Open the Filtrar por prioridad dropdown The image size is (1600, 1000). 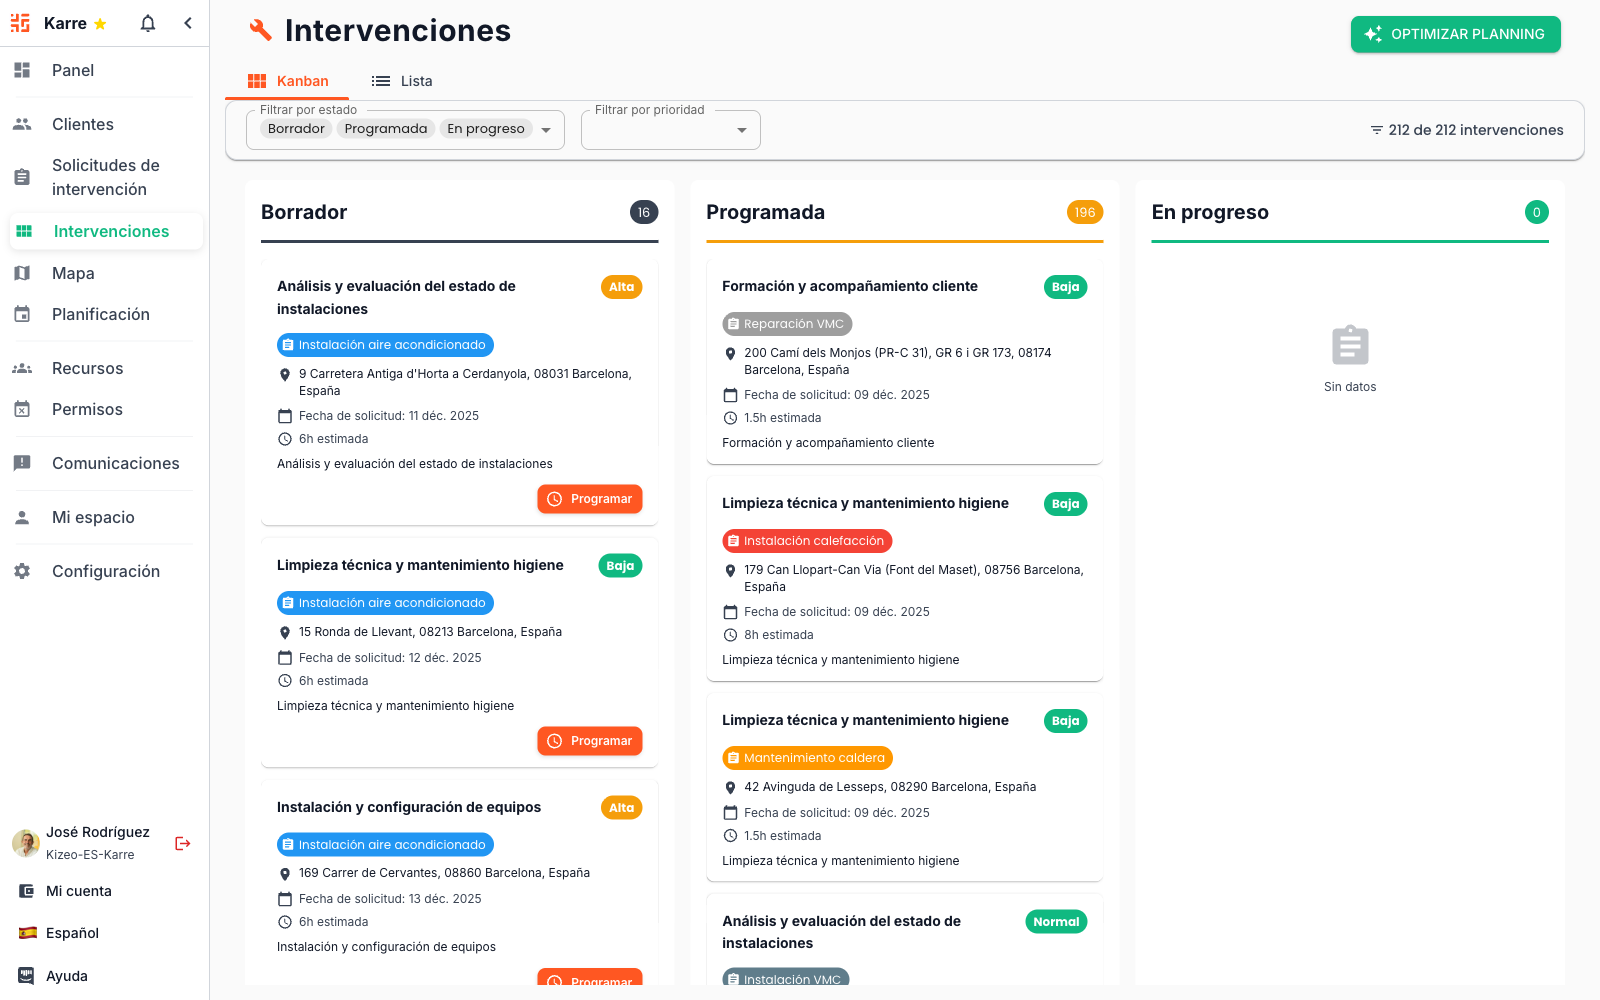[741, 129]
